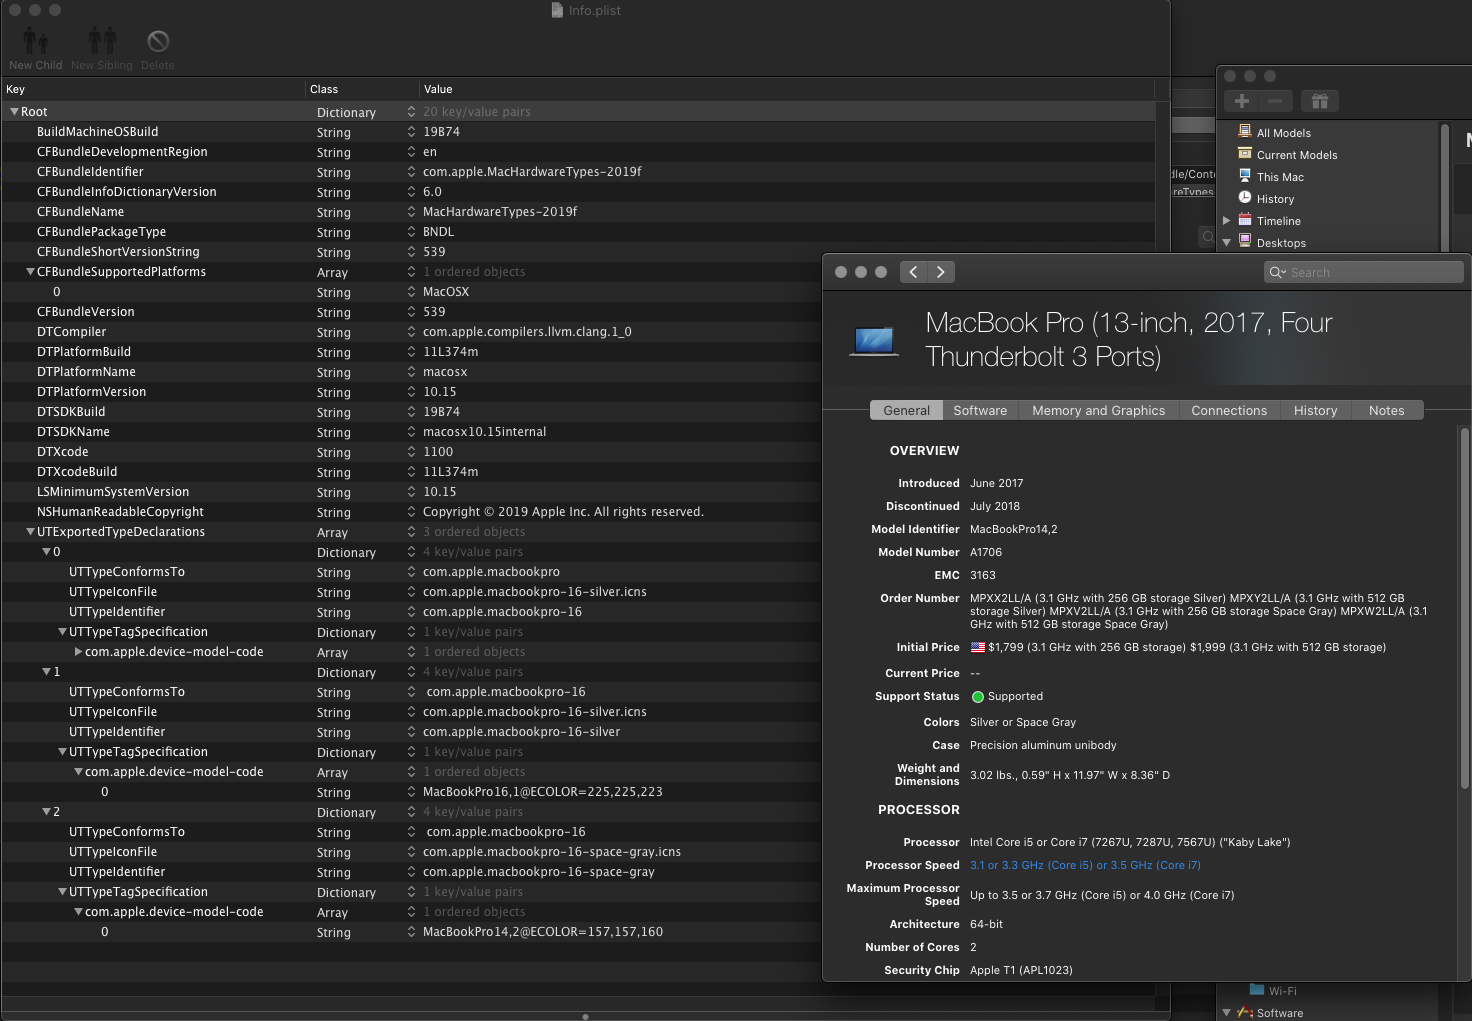This screenshot has height=1021, width=1472.
Task: Click value com.apple.MacHardwareTypes-2019f
Action: 532,172
